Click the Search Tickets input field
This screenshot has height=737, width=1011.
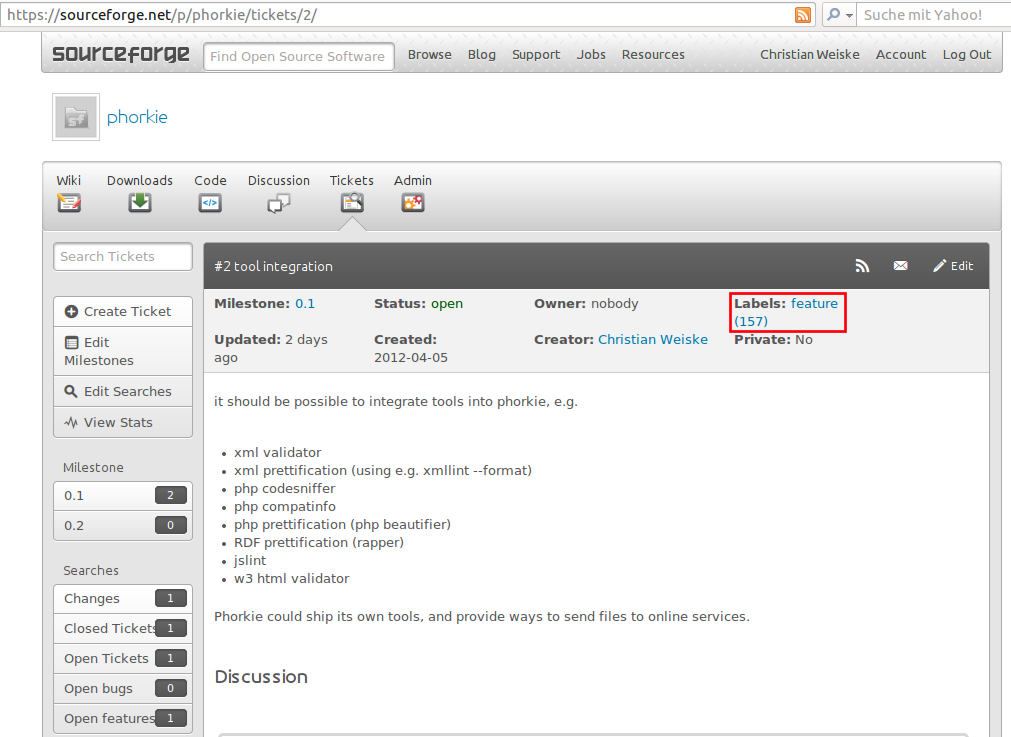(122, 257)
